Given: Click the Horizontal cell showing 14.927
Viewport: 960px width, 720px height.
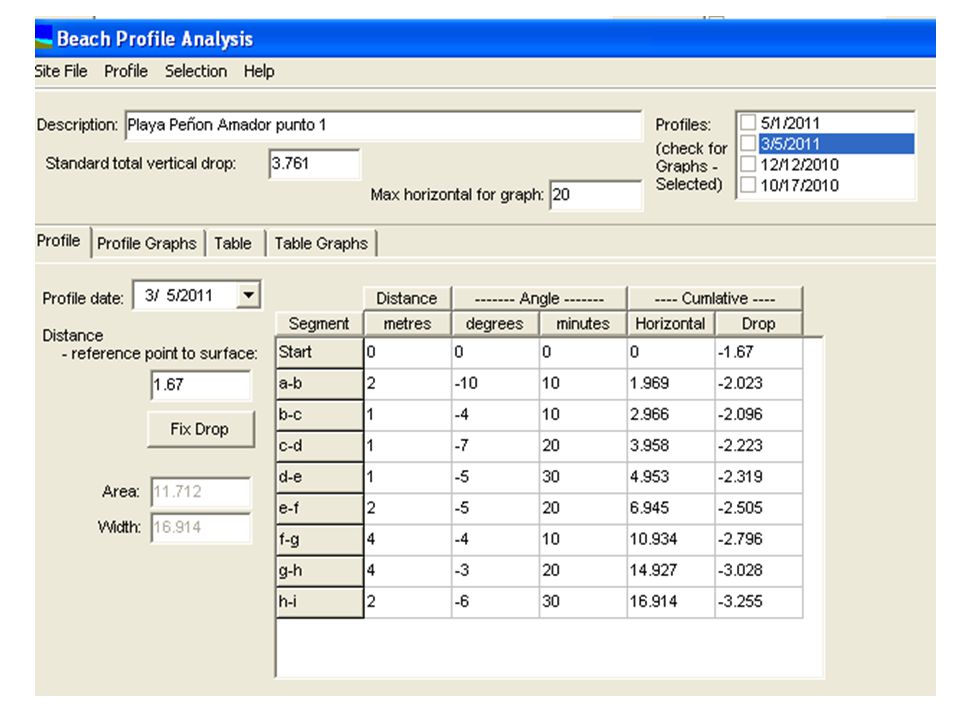Looking at the screenshot, I should point(671,571).
